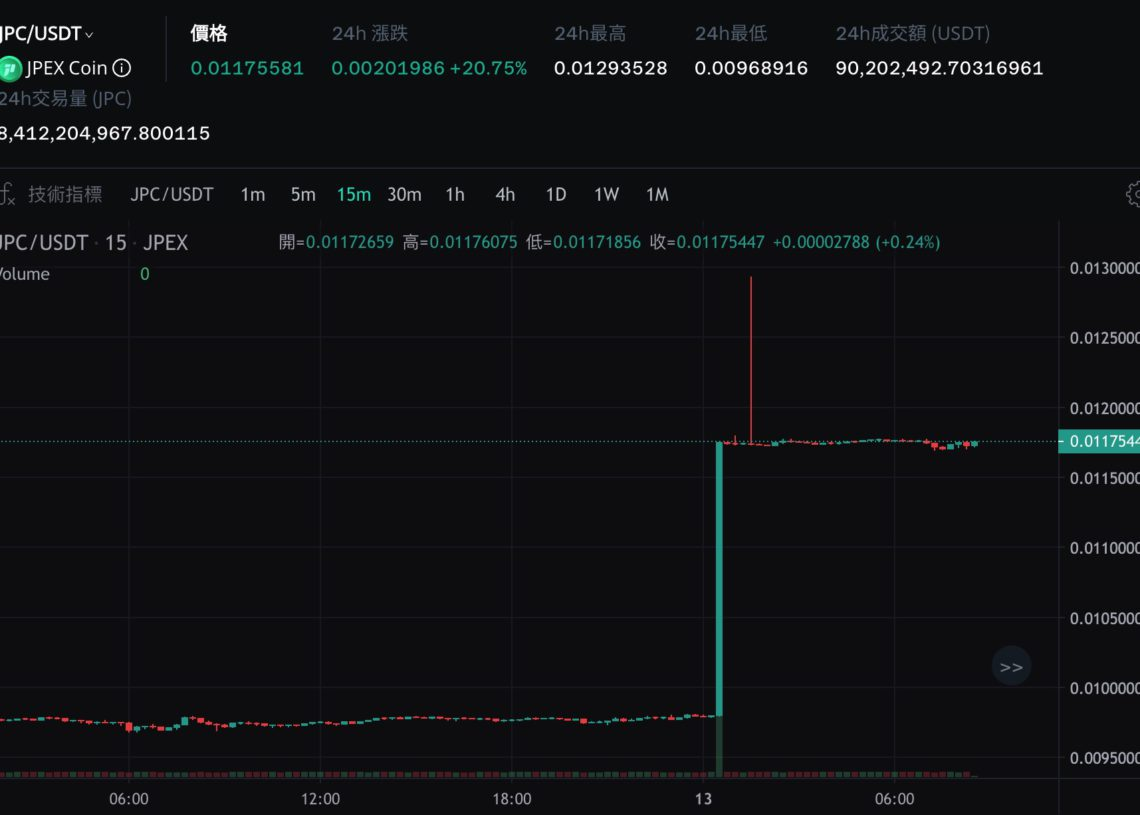
Task: Open the 技術指標 technical indicators menu
Action: click(x=65, y=194)
